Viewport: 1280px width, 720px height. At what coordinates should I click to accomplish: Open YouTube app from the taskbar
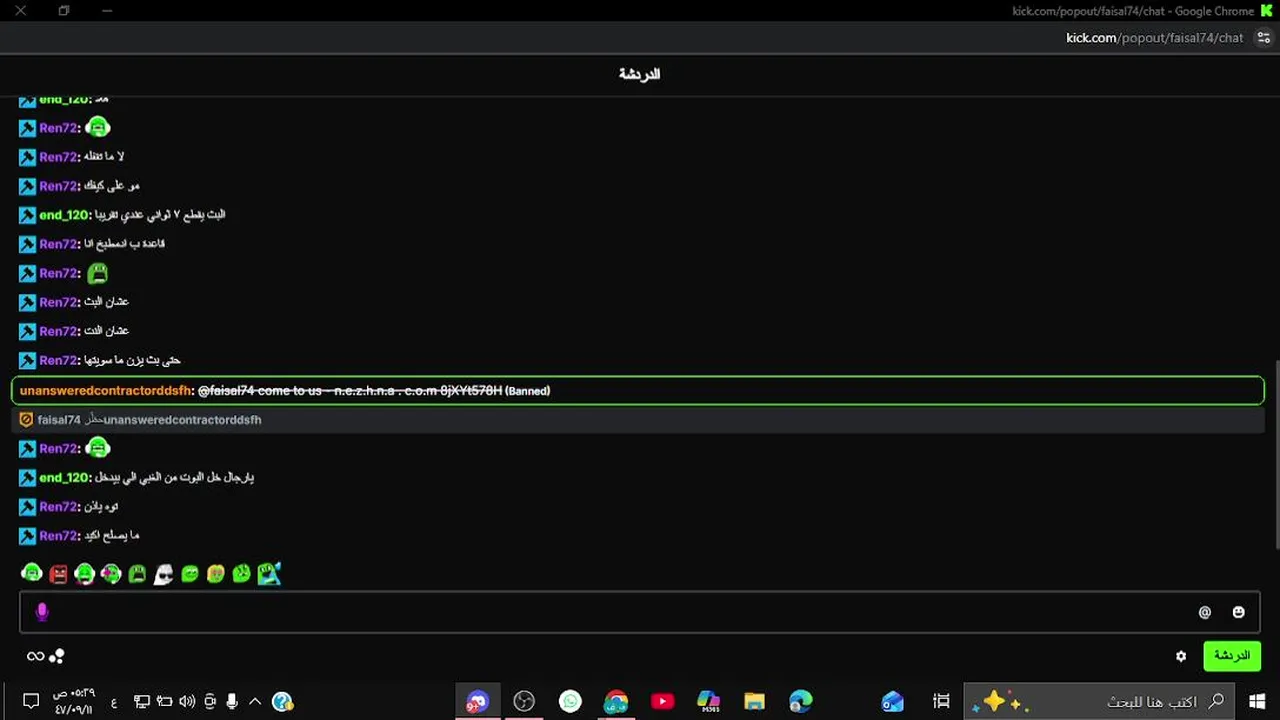coord(662,701)
